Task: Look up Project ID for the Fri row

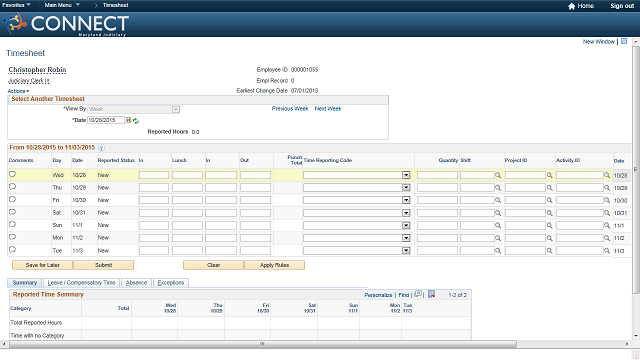Action: [x=550, y=200]
